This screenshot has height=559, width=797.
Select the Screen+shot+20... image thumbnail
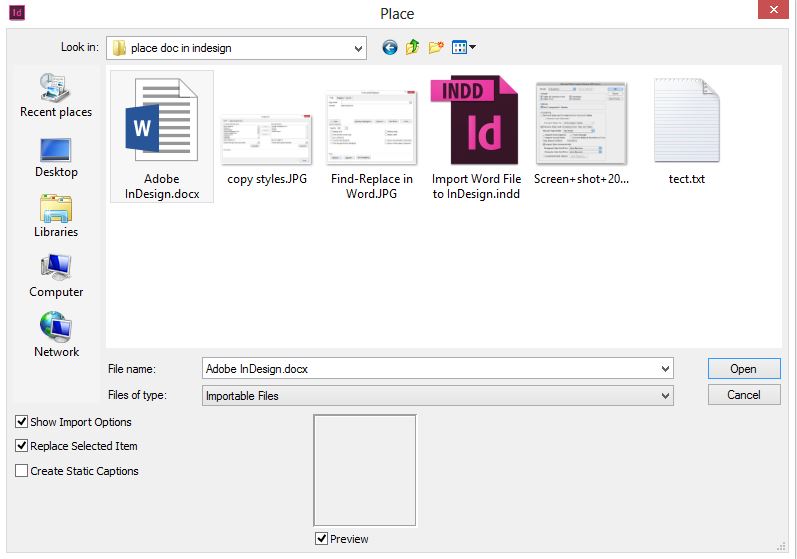coord(581,122)
